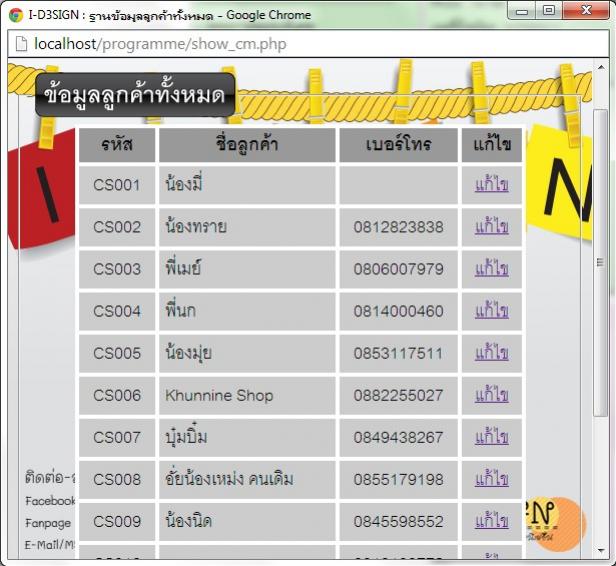Open the edit link for CS006 Khunnine Shop
The width and height of the screenshot is (616, 566).
(491, 395)
